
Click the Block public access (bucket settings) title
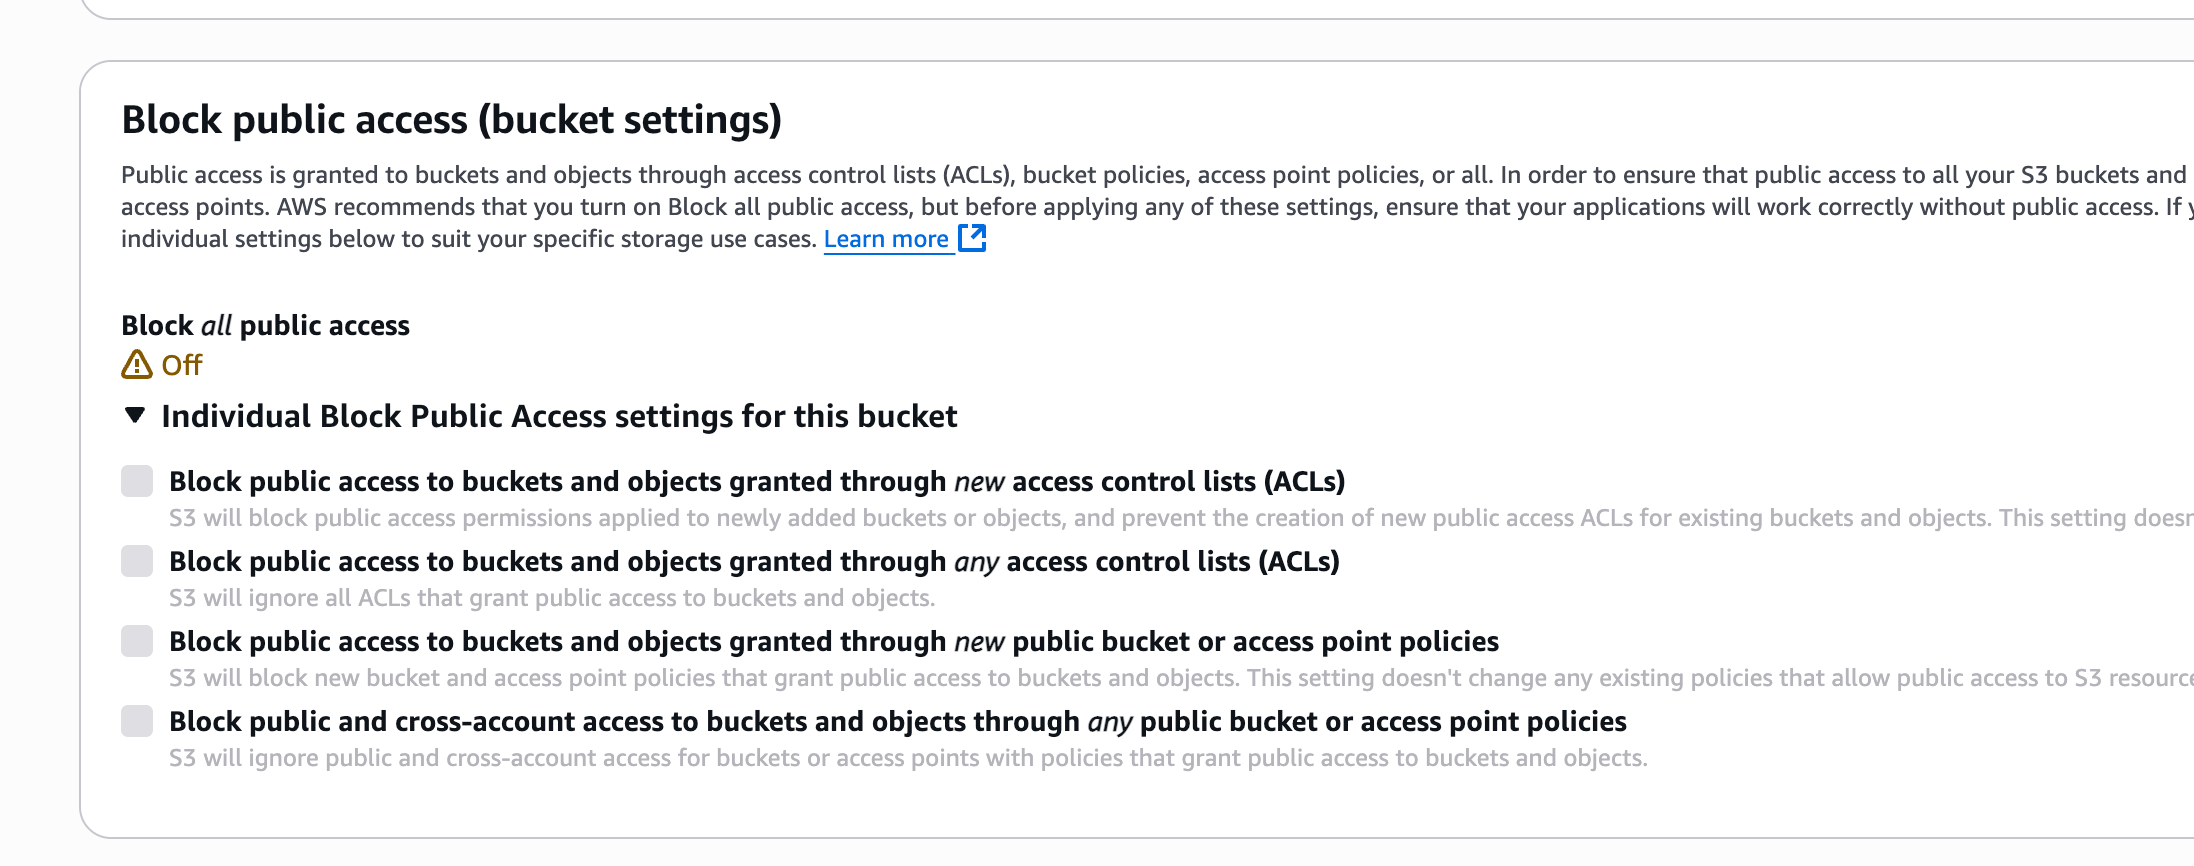451,119
